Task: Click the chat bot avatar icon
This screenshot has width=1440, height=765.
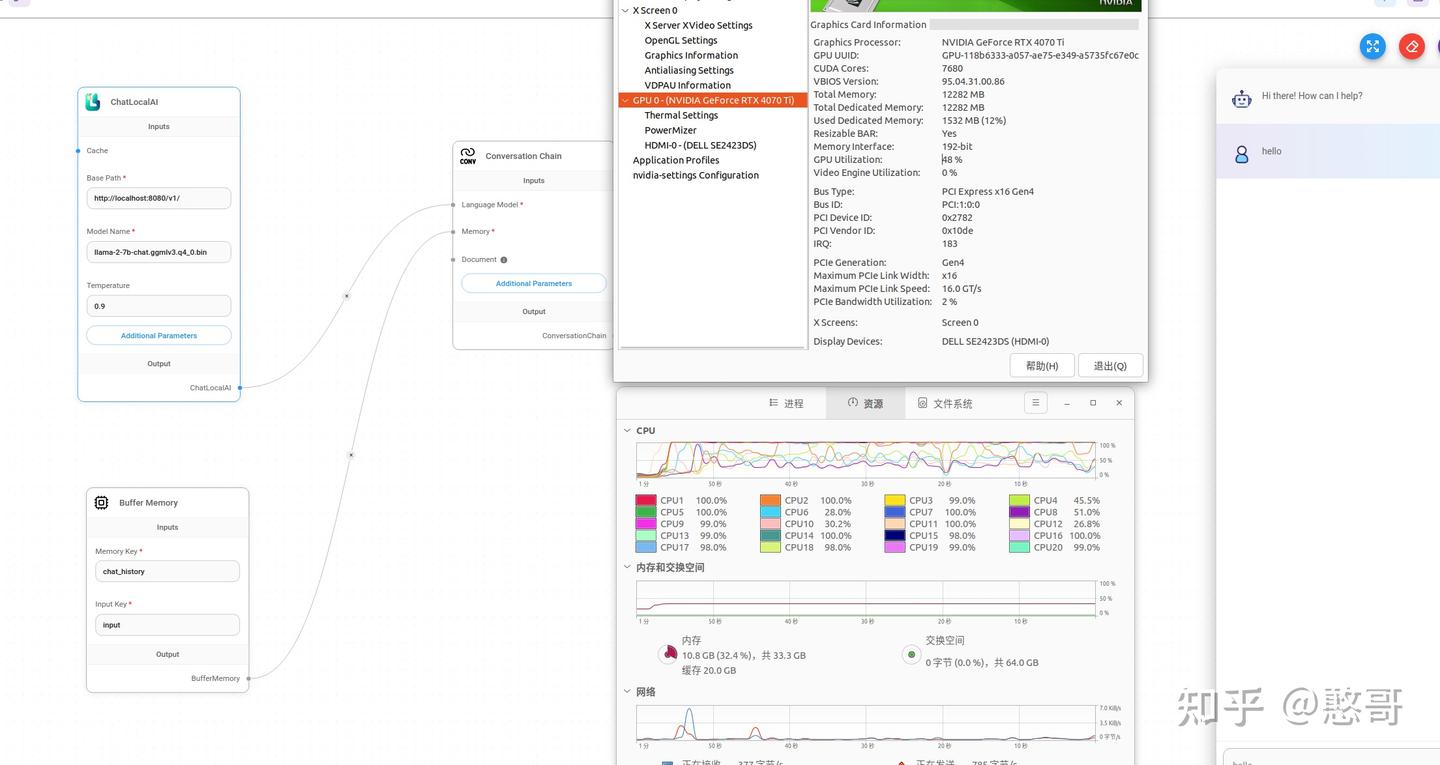Action: point(1241,98)
